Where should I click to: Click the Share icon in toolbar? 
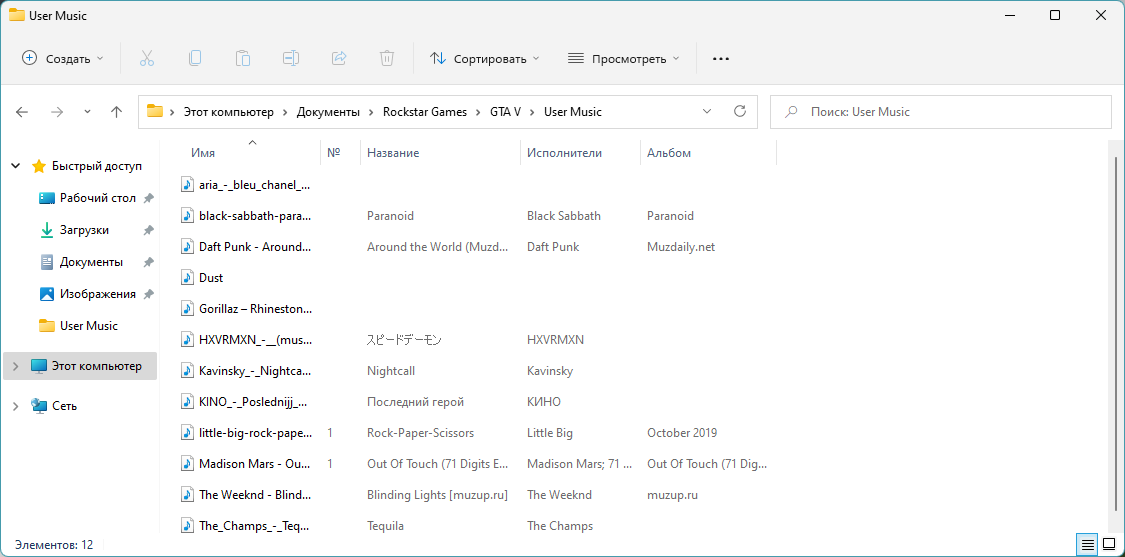click(x=339, y=59)
